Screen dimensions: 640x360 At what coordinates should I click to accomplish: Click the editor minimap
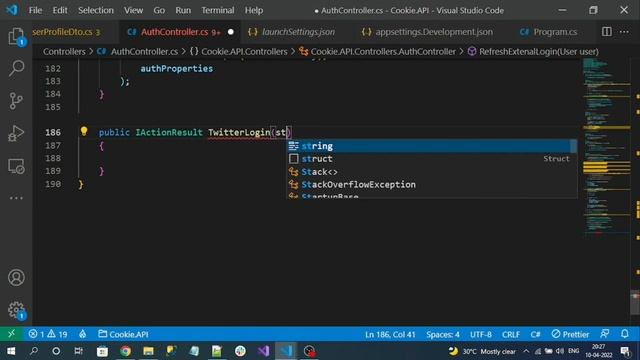click(x=607, y=147)
